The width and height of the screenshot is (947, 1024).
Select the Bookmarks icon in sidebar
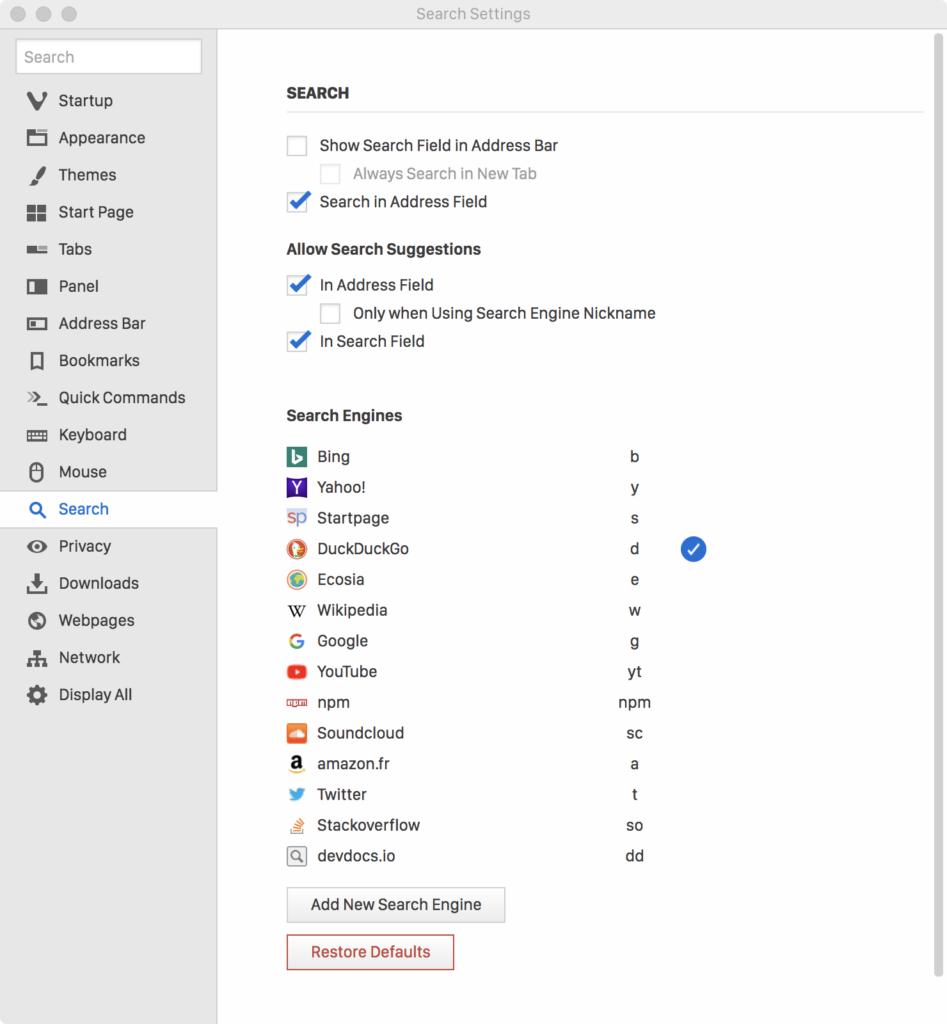[x=37, y=360]
